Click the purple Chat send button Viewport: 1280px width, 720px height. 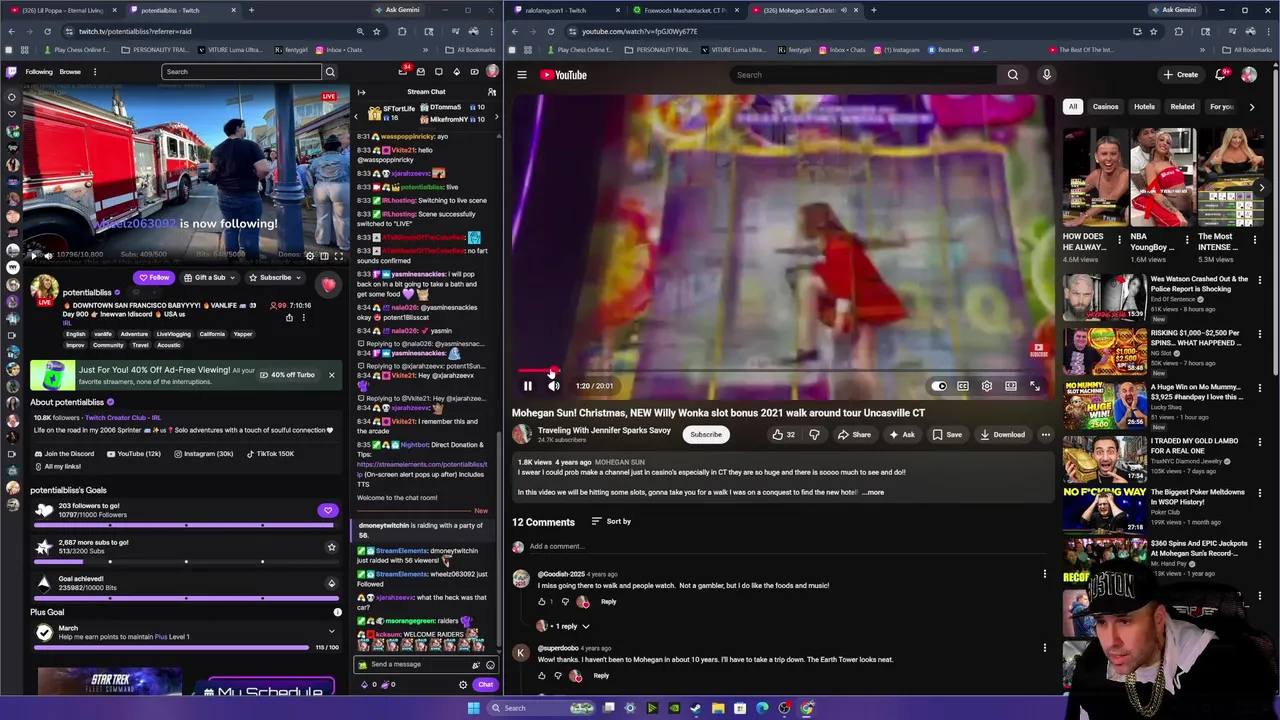click(x=485, y=685)
